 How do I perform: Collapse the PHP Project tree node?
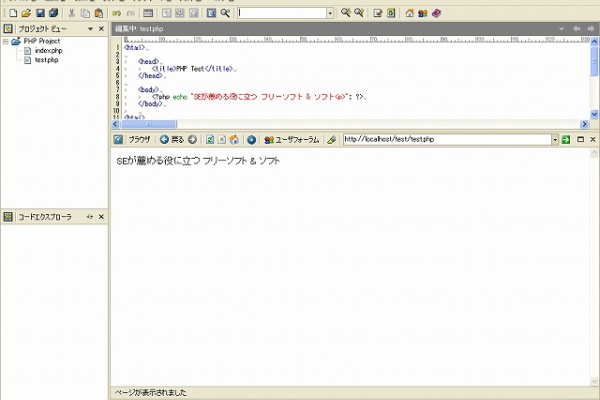point(6,41)
